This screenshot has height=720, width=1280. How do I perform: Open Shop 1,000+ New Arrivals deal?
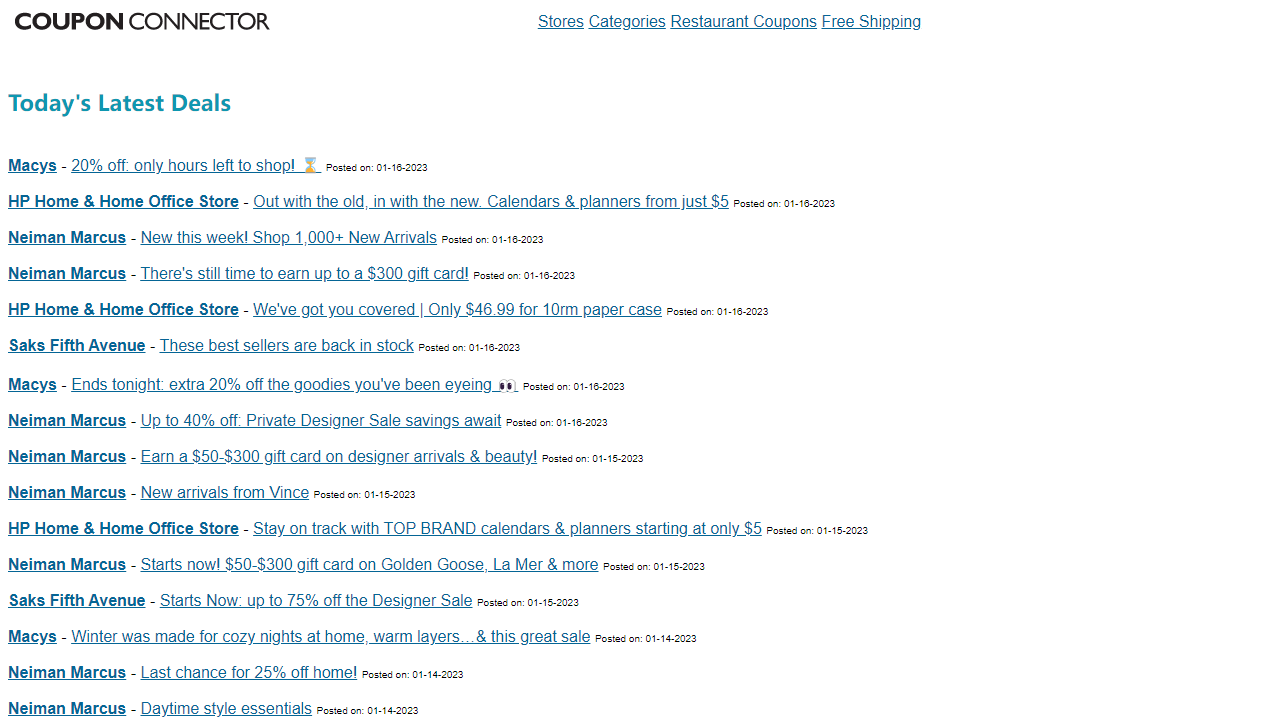(x=288, y=237)
